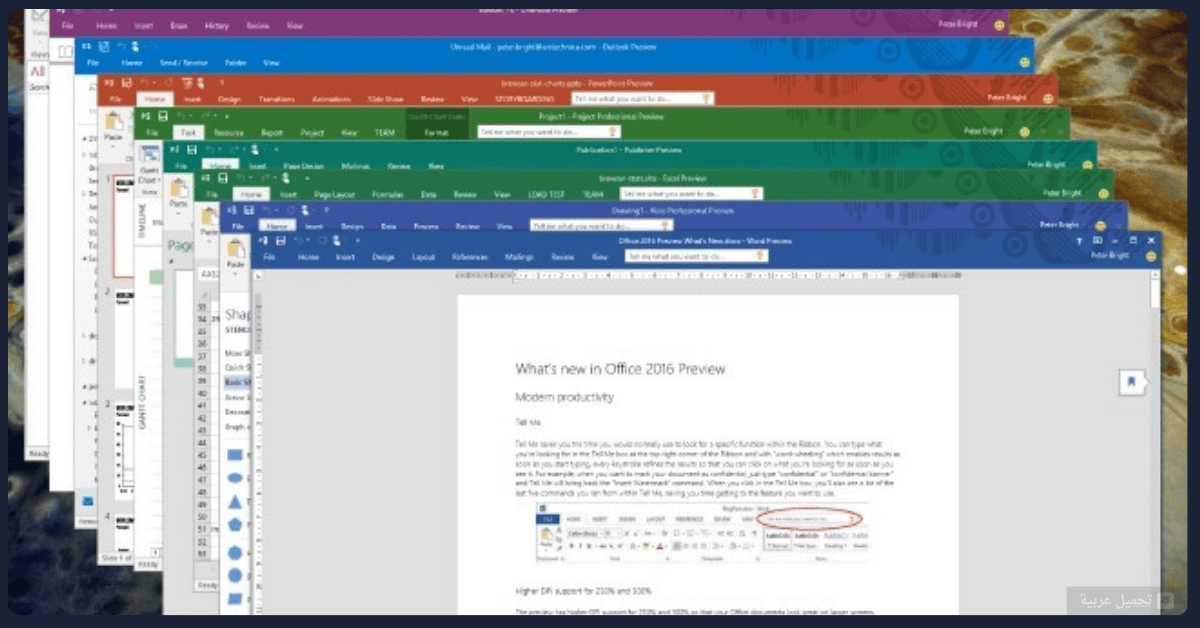
Task: Click Save icon in PowerPoint title bar
Action: click(125, 83)
